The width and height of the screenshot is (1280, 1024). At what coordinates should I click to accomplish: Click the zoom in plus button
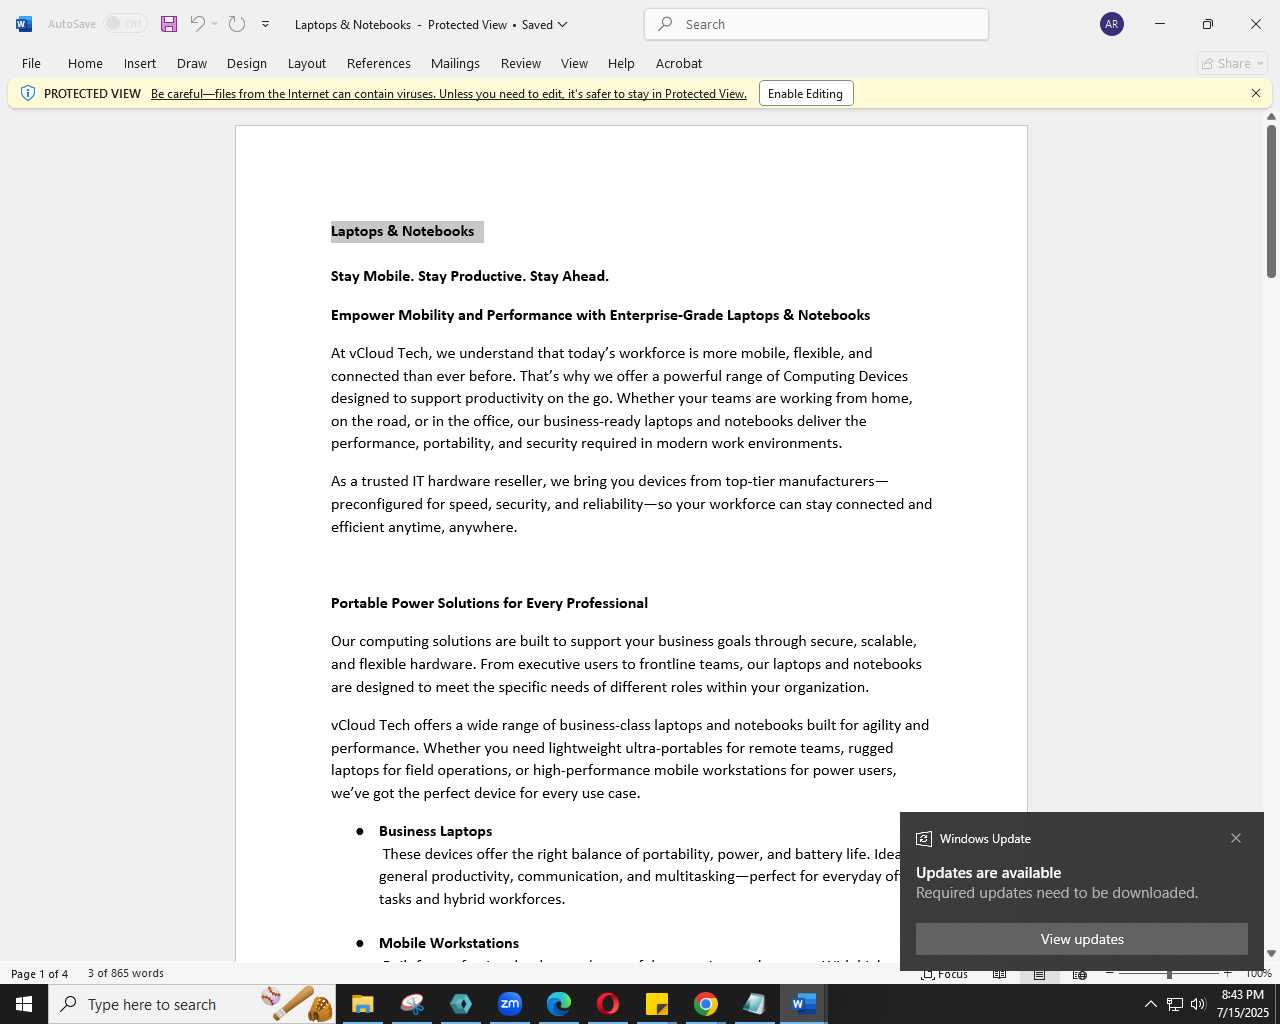coord(1228,973)
